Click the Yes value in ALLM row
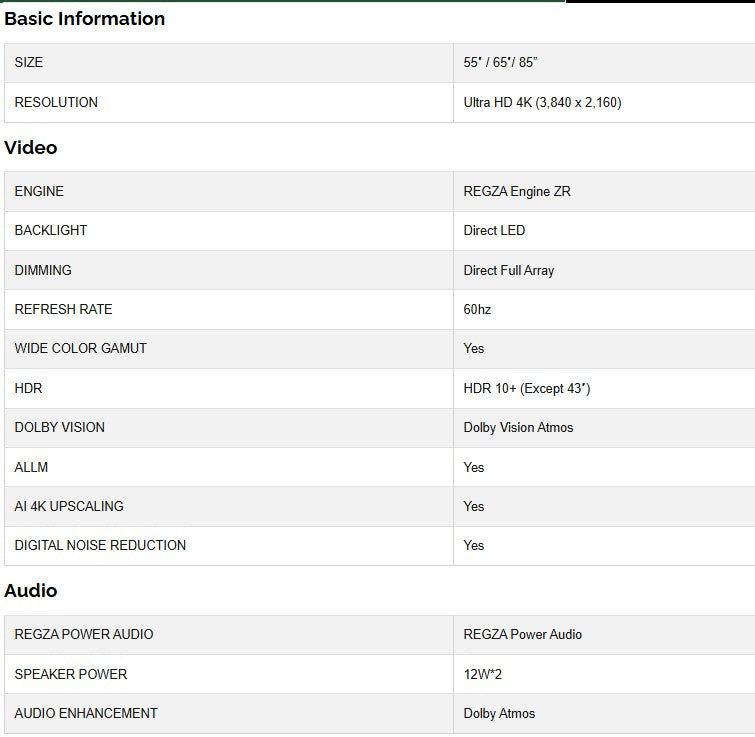Screen dimensions: 755x737 tap(473, 467)
